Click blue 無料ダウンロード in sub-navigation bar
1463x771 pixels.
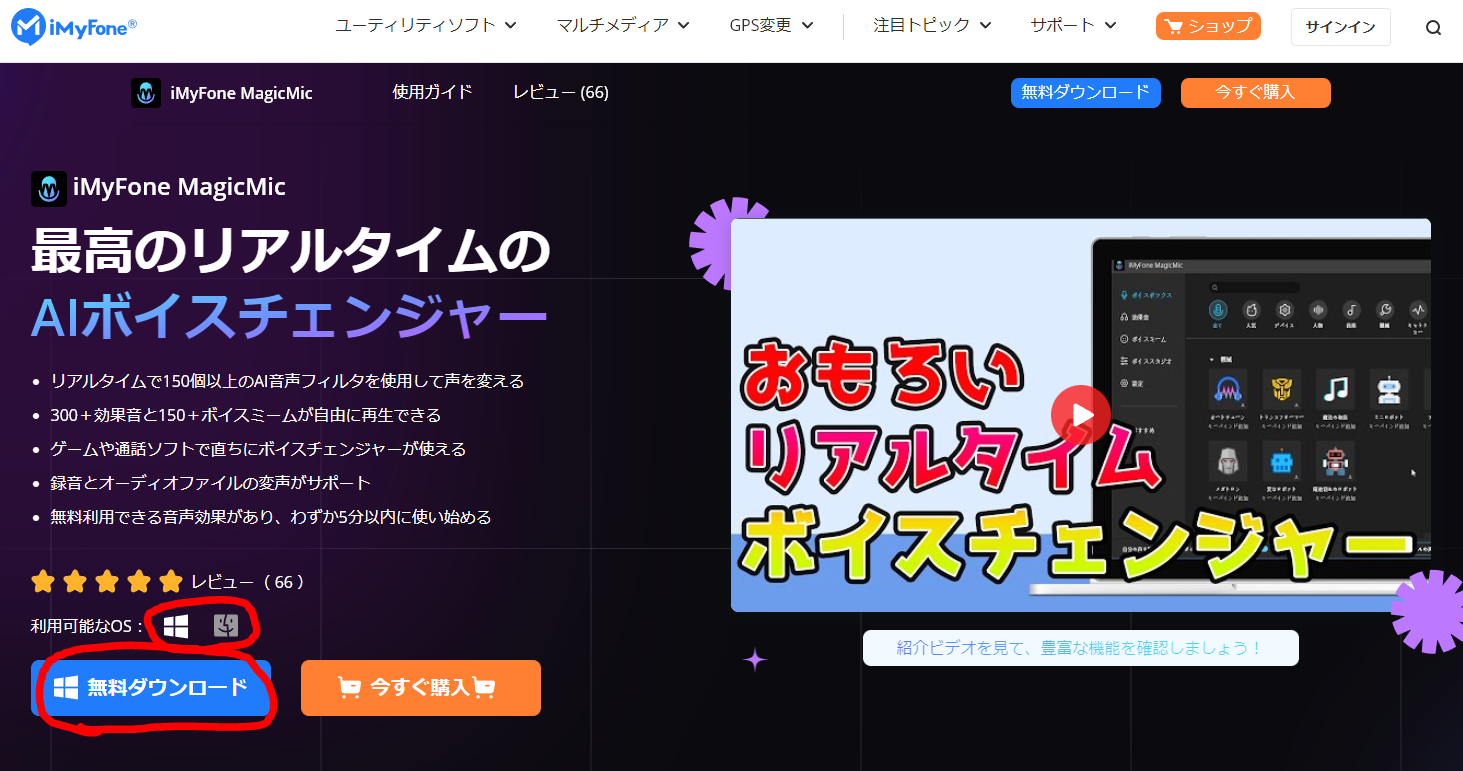(1086, 92)
